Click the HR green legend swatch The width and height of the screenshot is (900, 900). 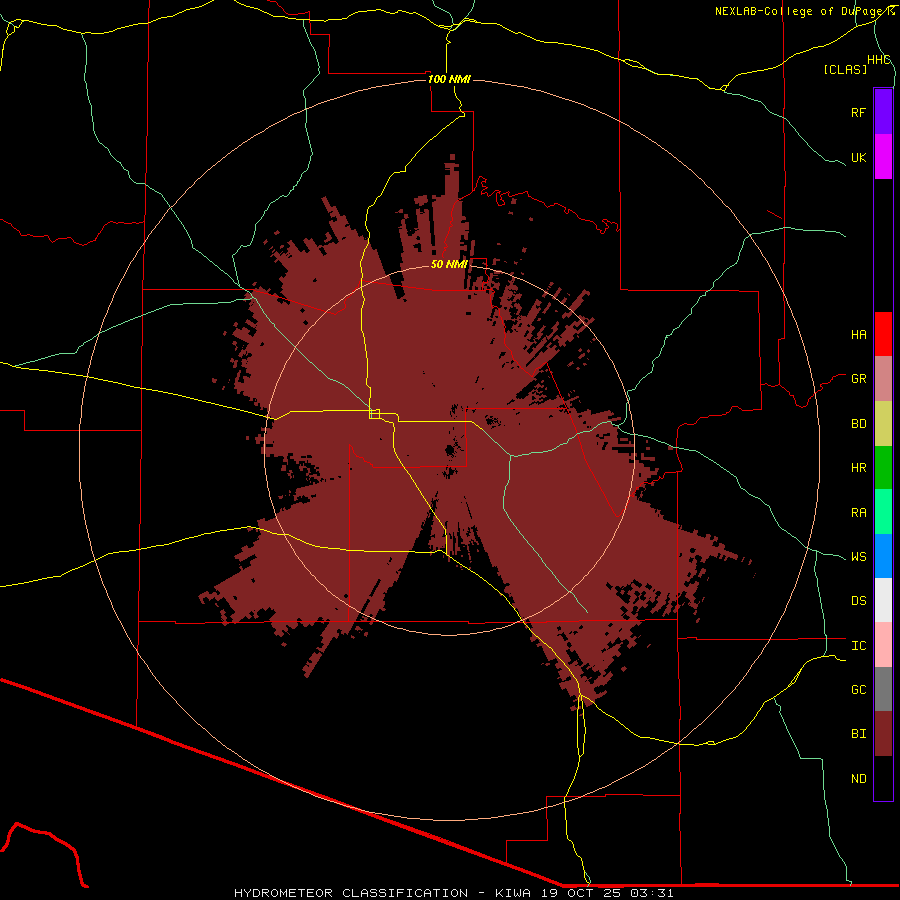pos(883,467)
